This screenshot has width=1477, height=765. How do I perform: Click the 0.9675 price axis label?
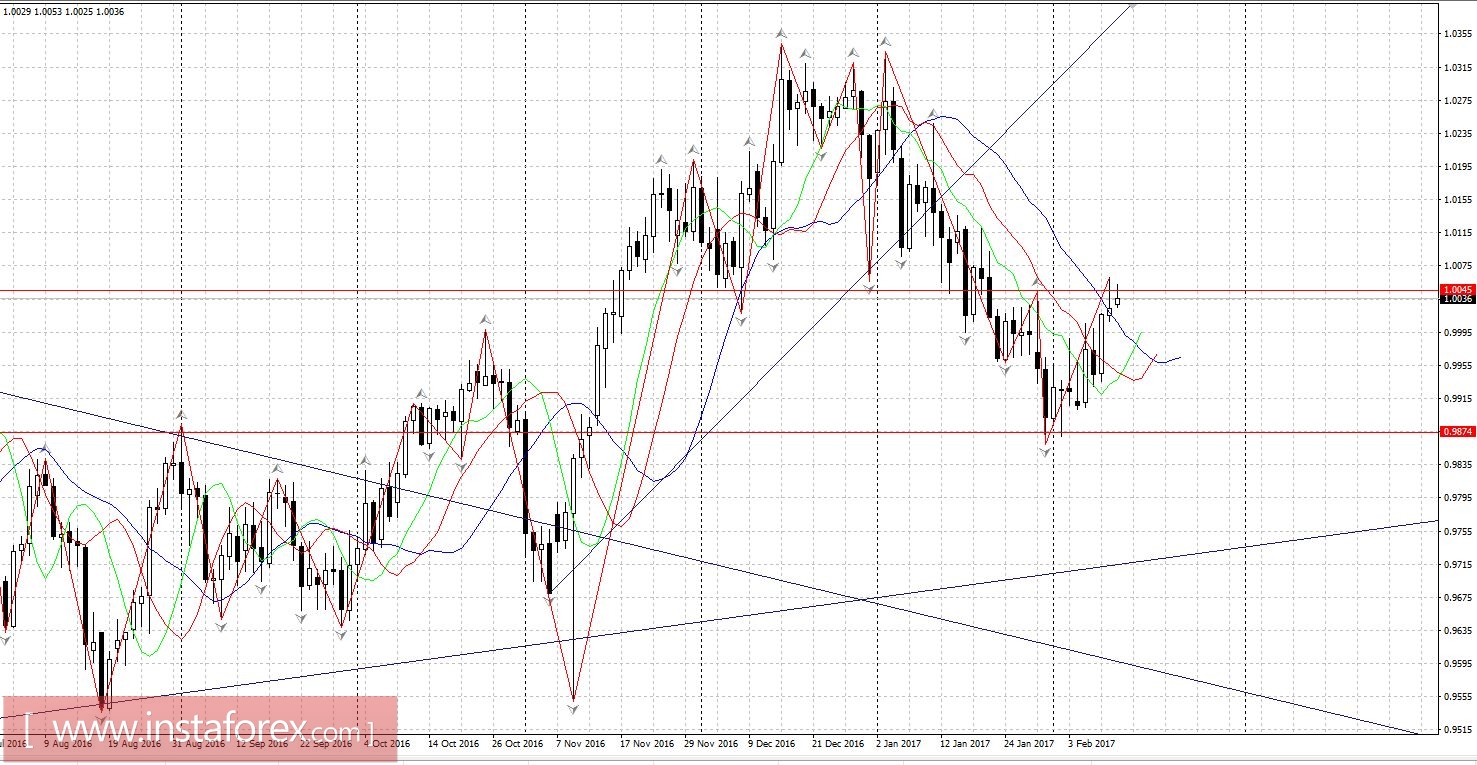tap(1457, 598)
